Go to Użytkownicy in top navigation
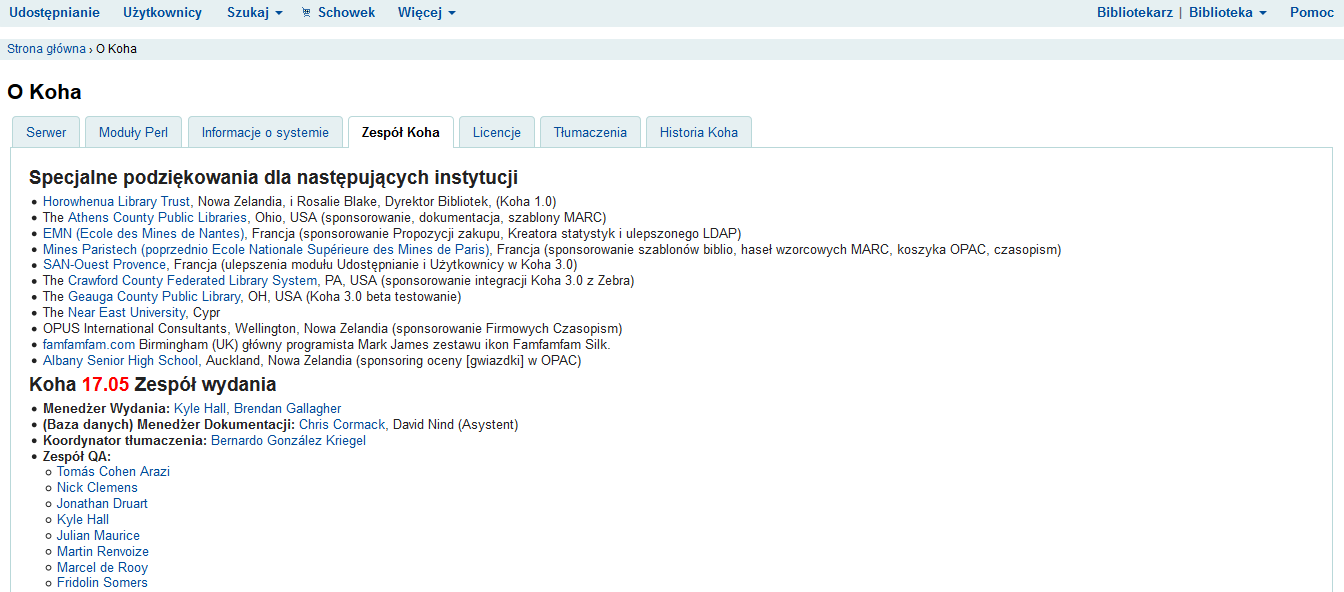The image size is (1344, 592). (162, 13)
